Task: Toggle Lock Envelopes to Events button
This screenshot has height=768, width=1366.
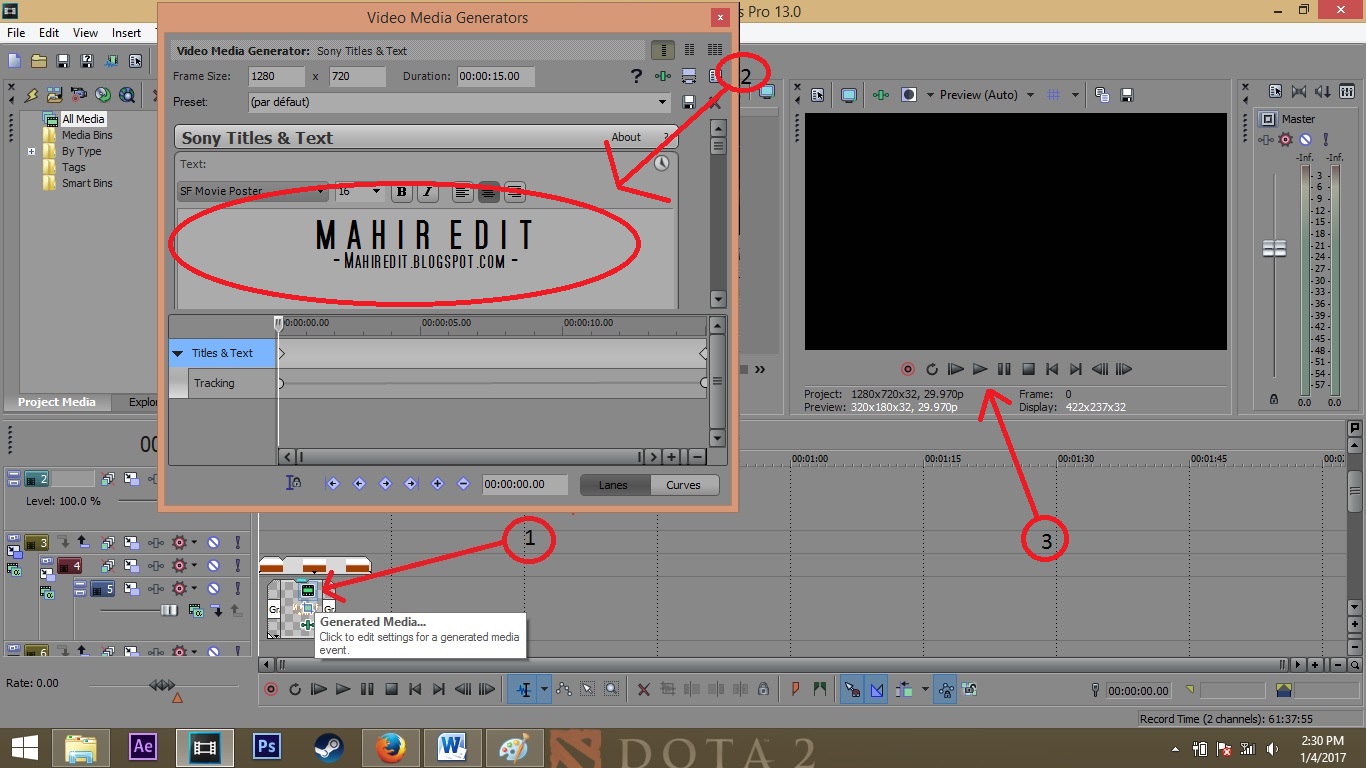Action: pos(945,689)
